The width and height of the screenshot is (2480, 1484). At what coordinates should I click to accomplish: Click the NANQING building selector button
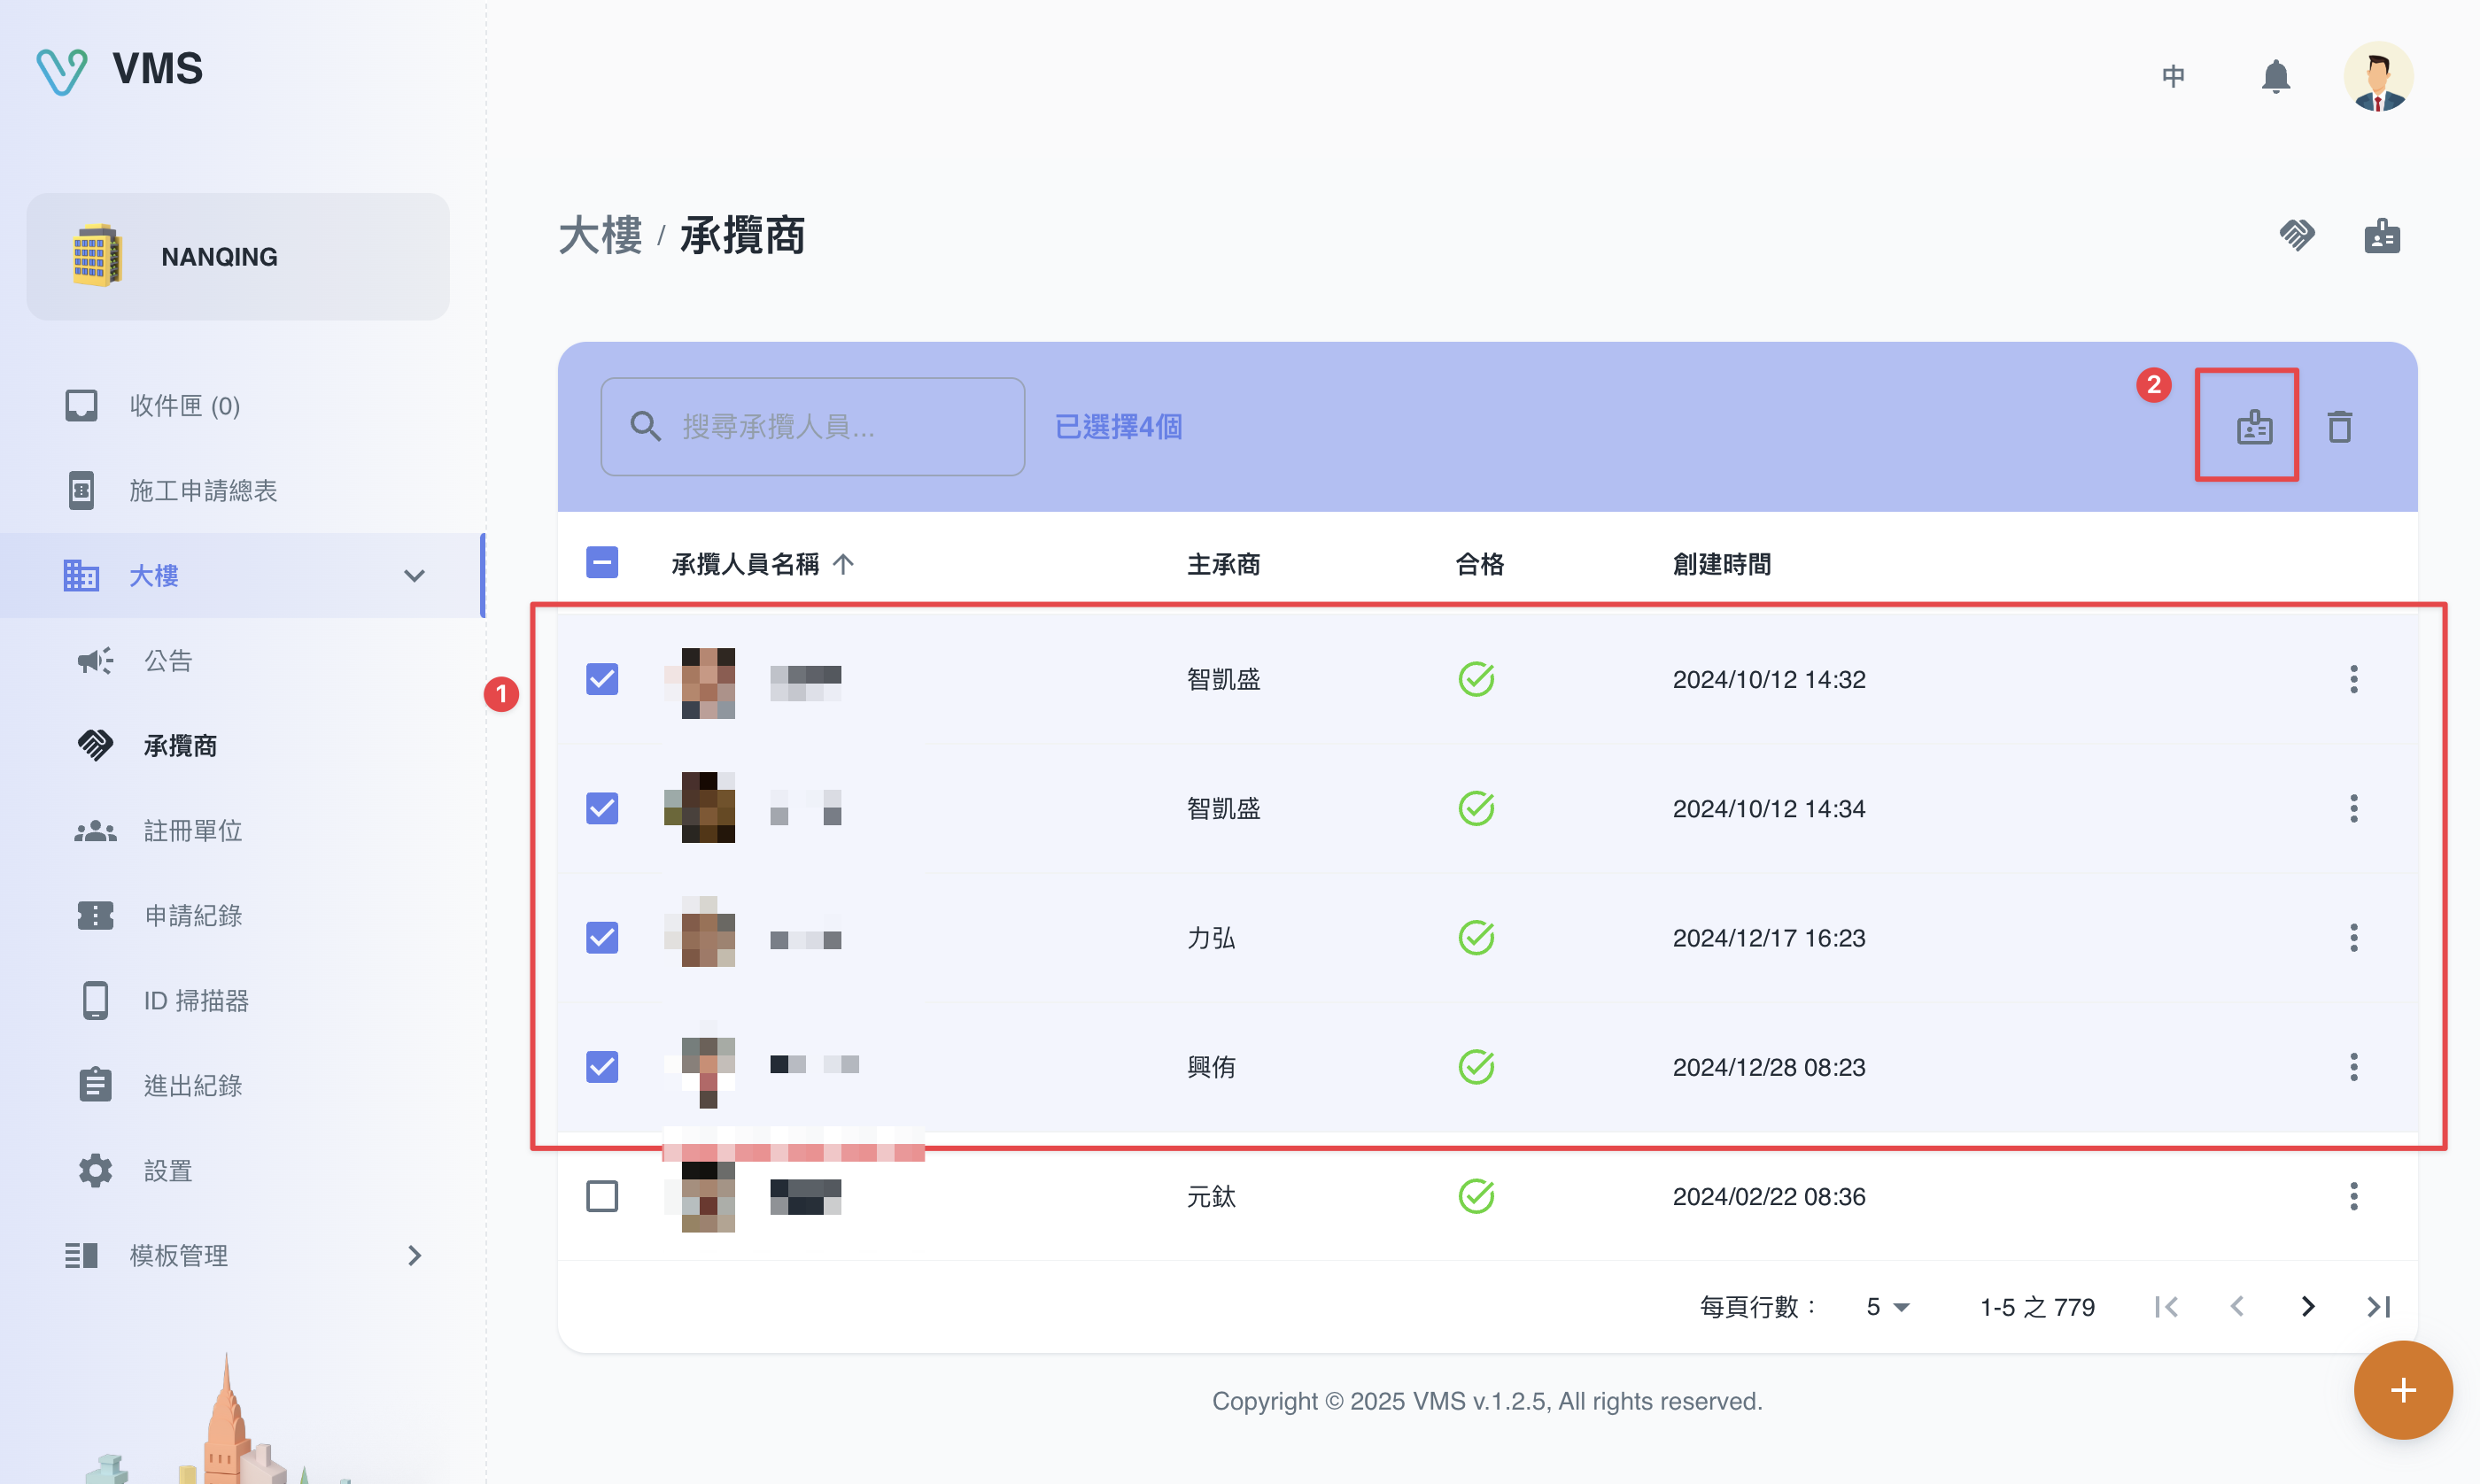point(238,257)
